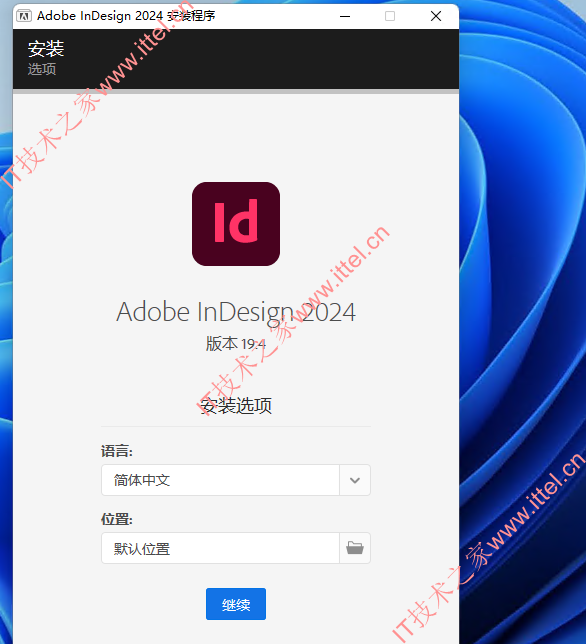
Task: Click the 语言: label
Action: point(117,451)
